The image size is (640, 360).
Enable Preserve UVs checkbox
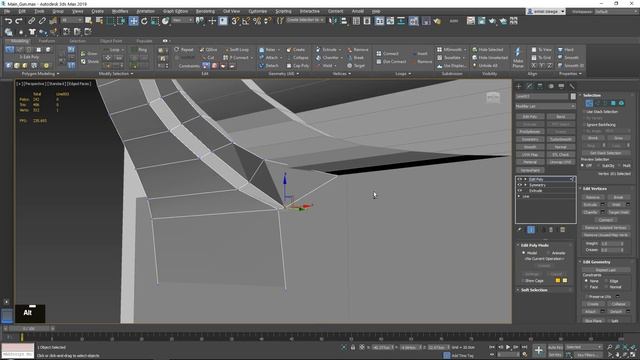click(x=587, y=296)
